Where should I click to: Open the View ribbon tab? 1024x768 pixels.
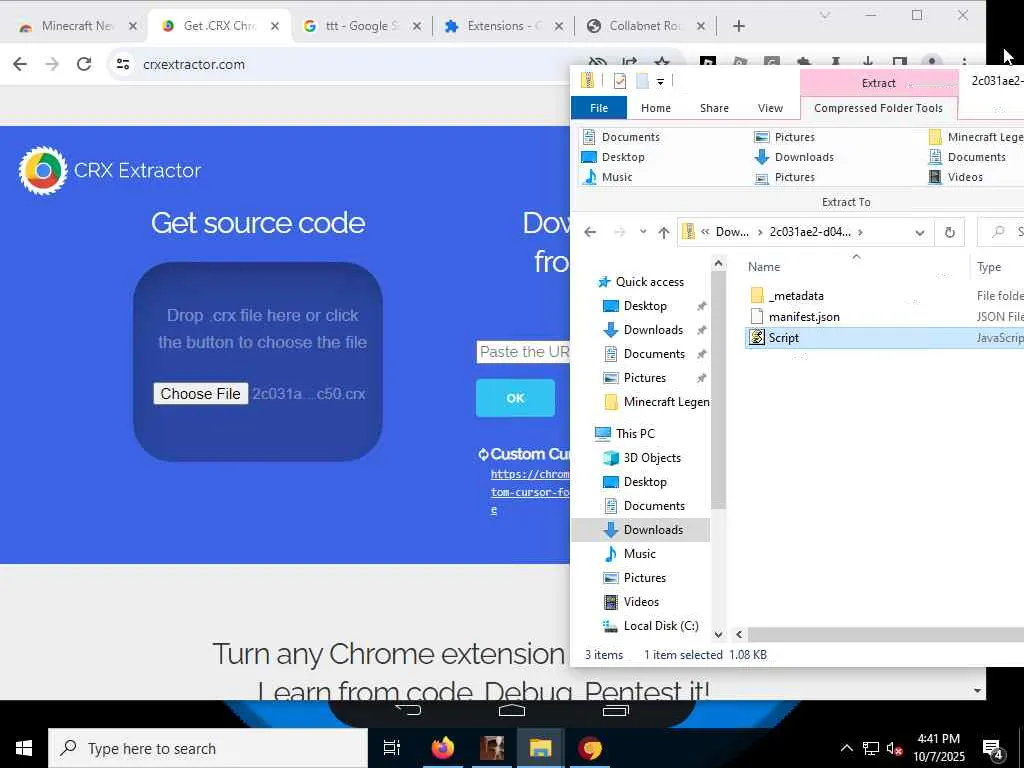tap(770, 108)
